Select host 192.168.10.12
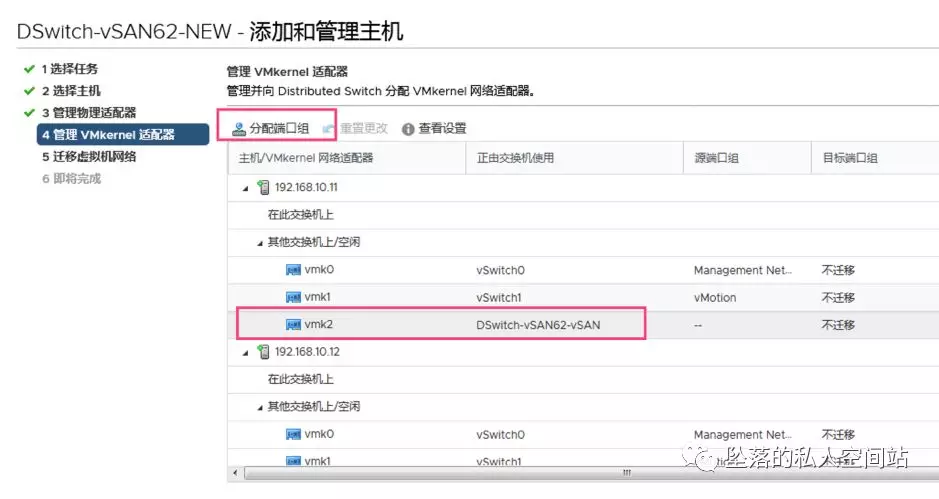This screenshot has height=499, width=939. 307,352
